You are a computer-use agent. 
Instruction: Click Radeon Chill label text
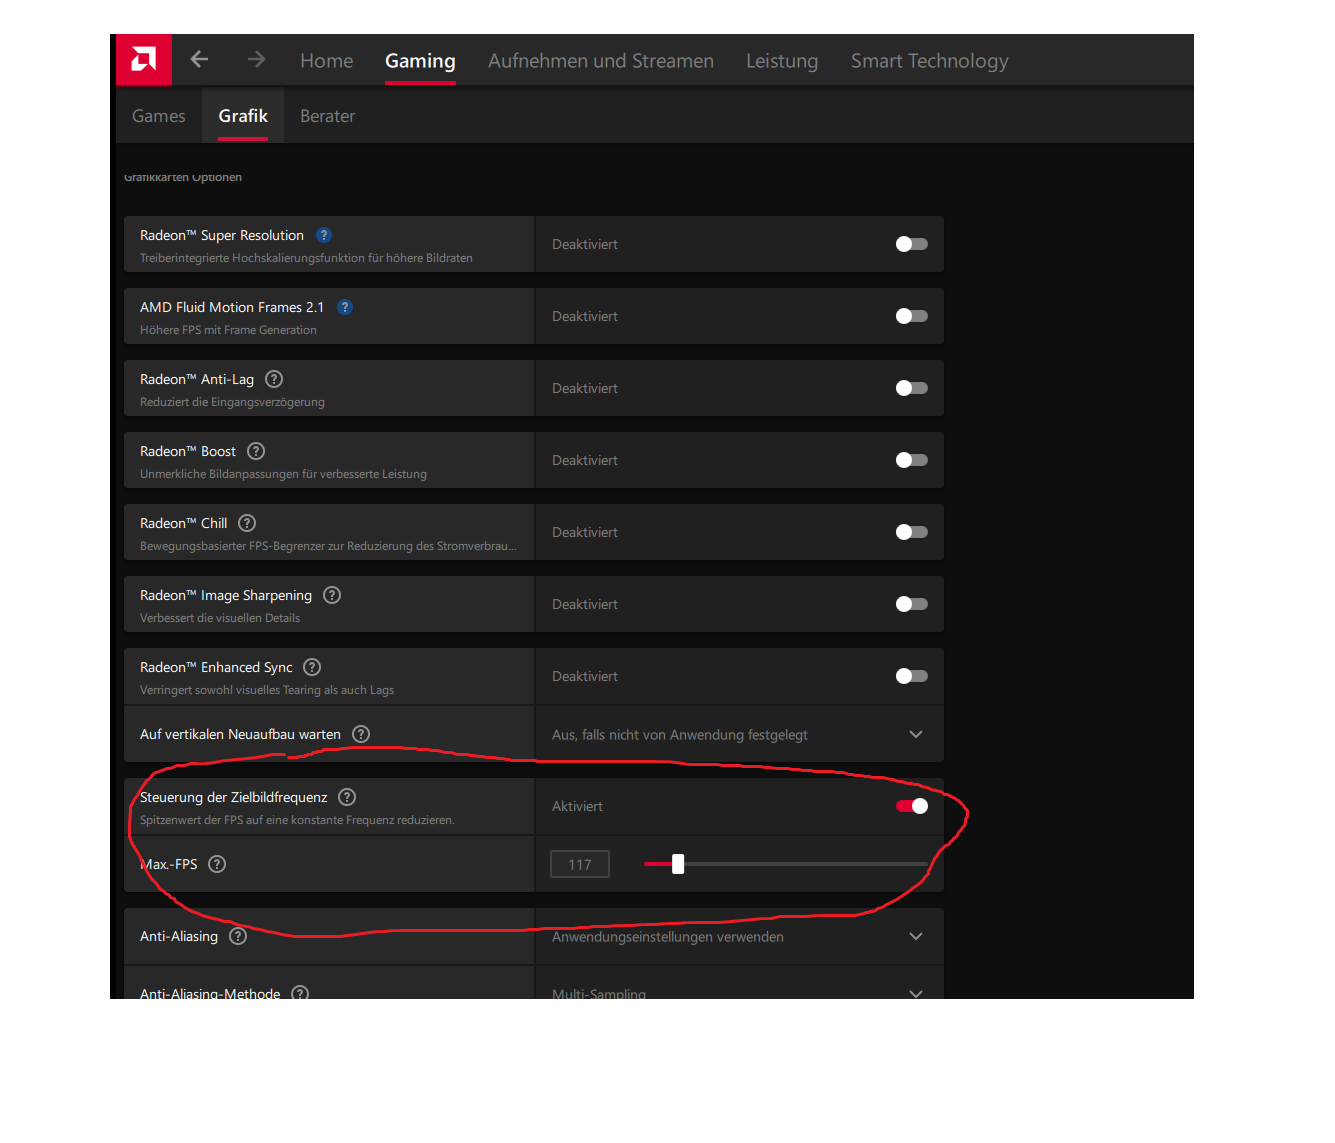184,523
